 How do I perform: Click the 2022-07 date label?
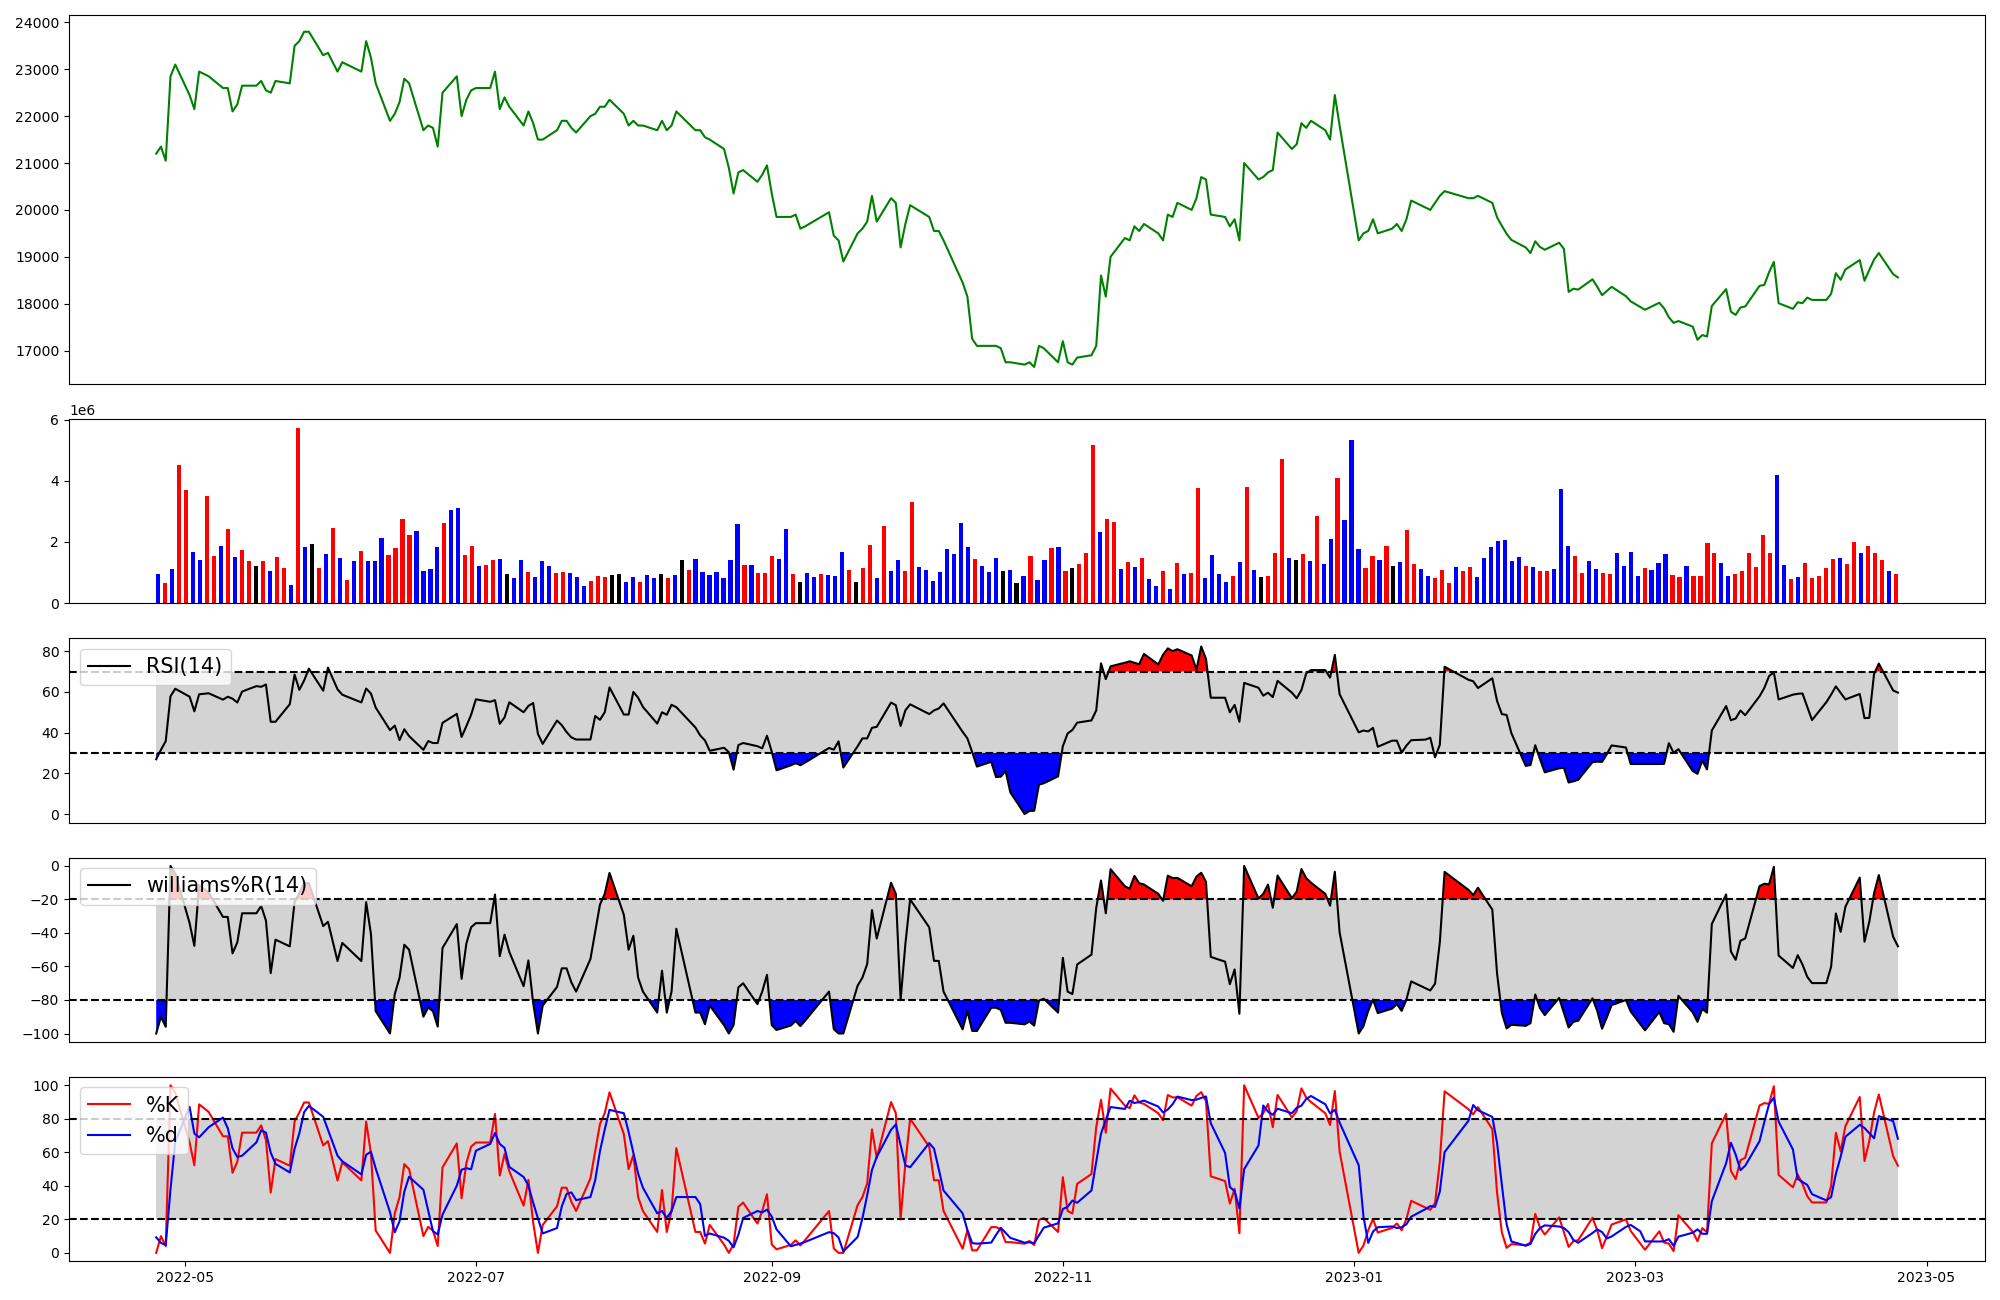tap(476, 1277)
